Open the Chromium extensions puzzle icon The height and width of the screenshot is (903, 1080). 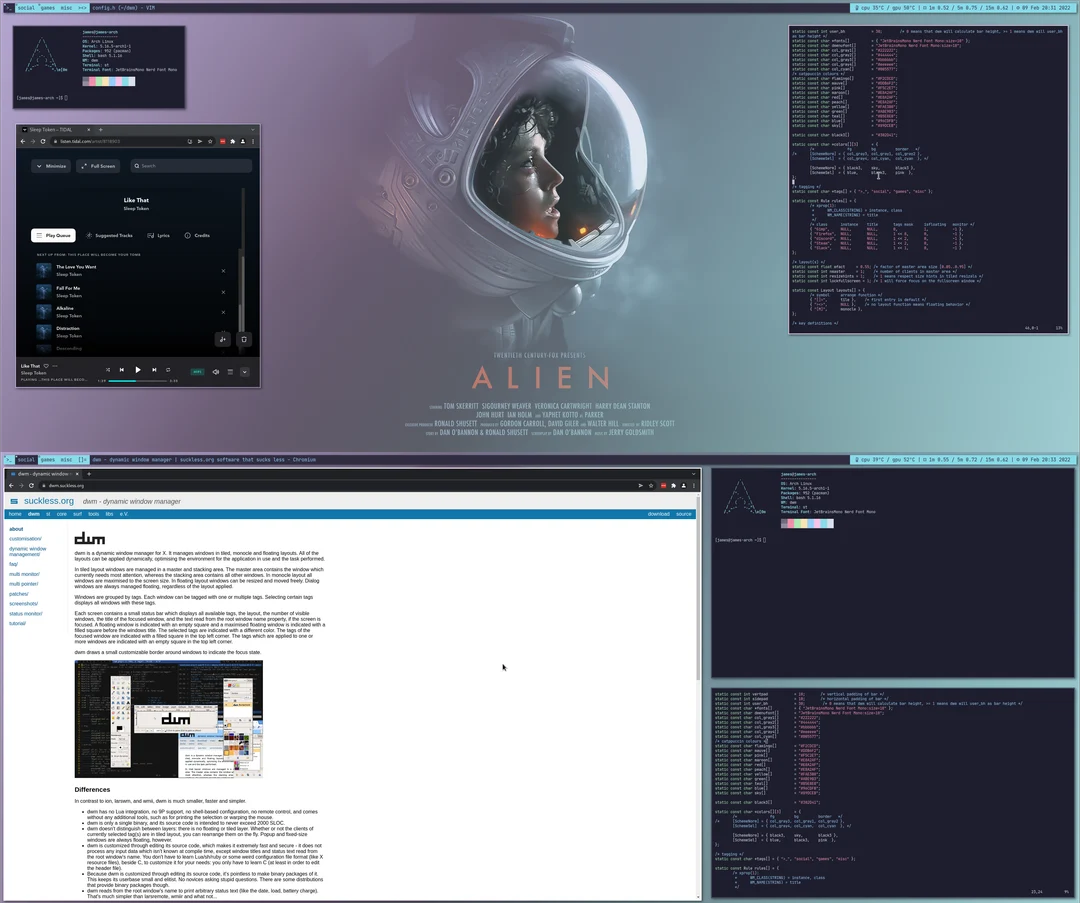(674, 486)
